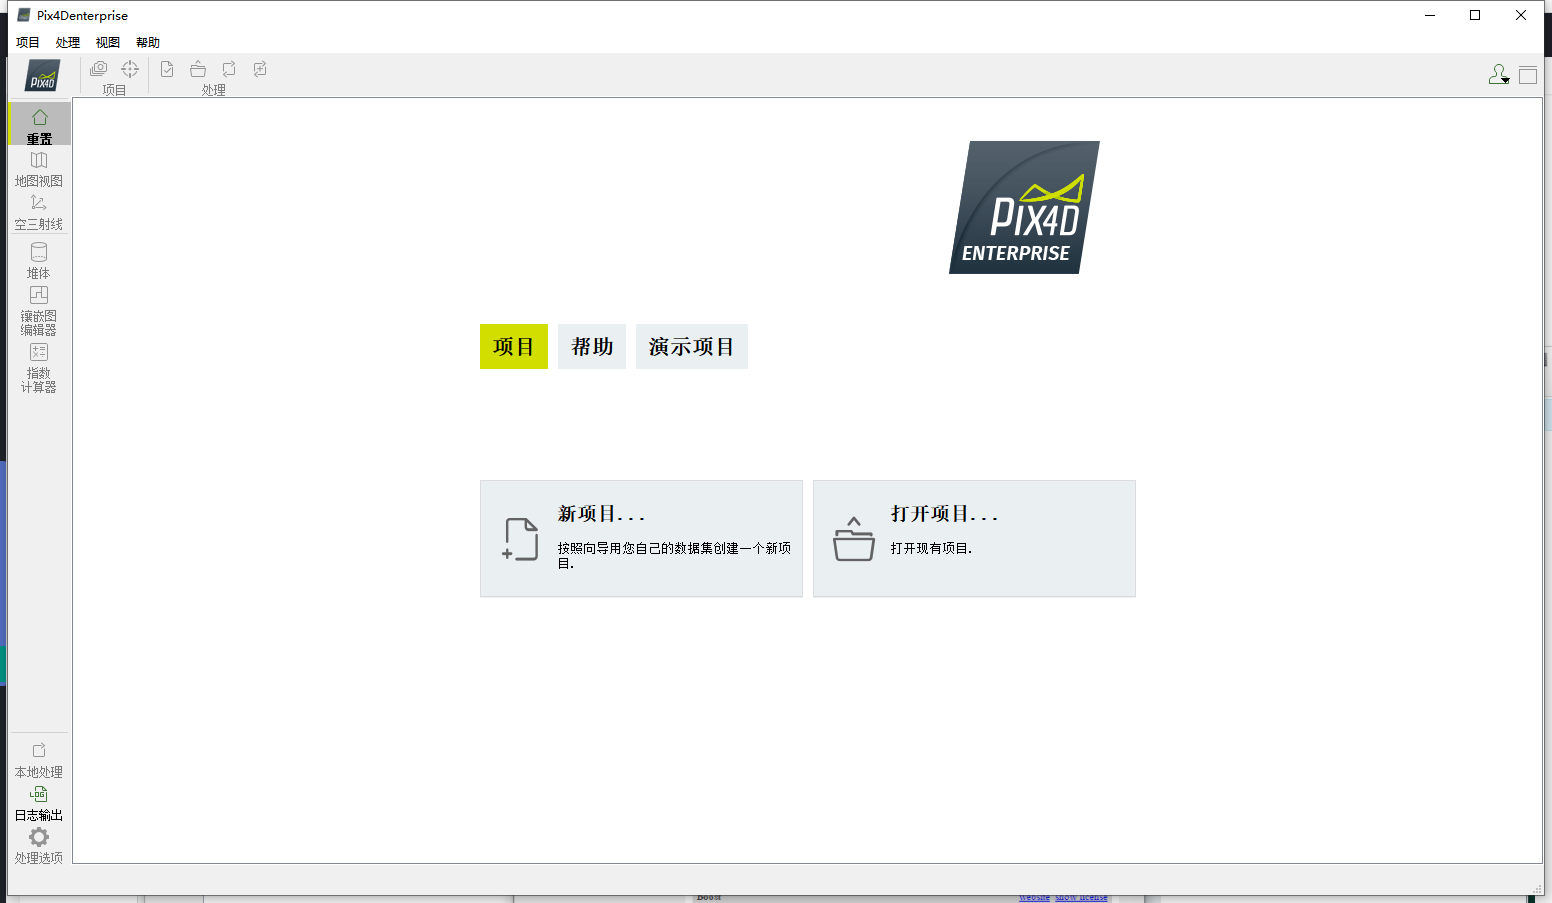
Task: Open the 帮助 menu in menu bar
Action: pos(148,42)
